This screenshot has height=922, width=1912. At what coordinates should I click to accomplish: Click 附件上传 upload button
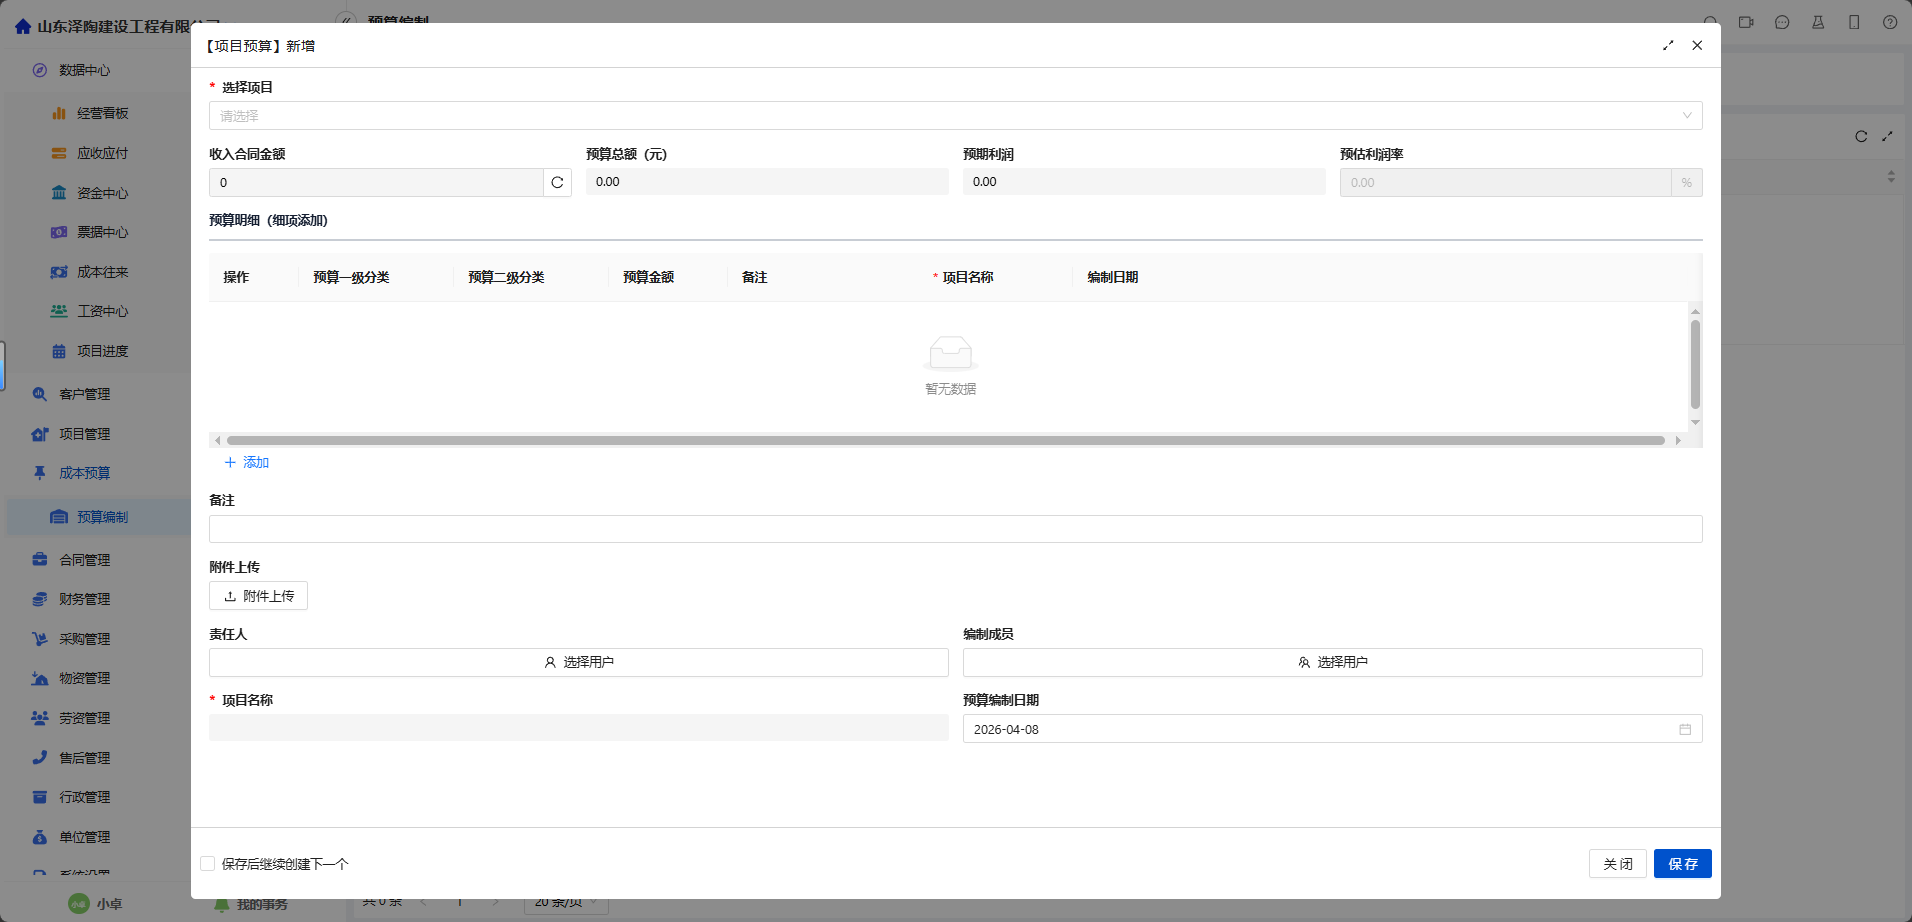coord(258,596)
